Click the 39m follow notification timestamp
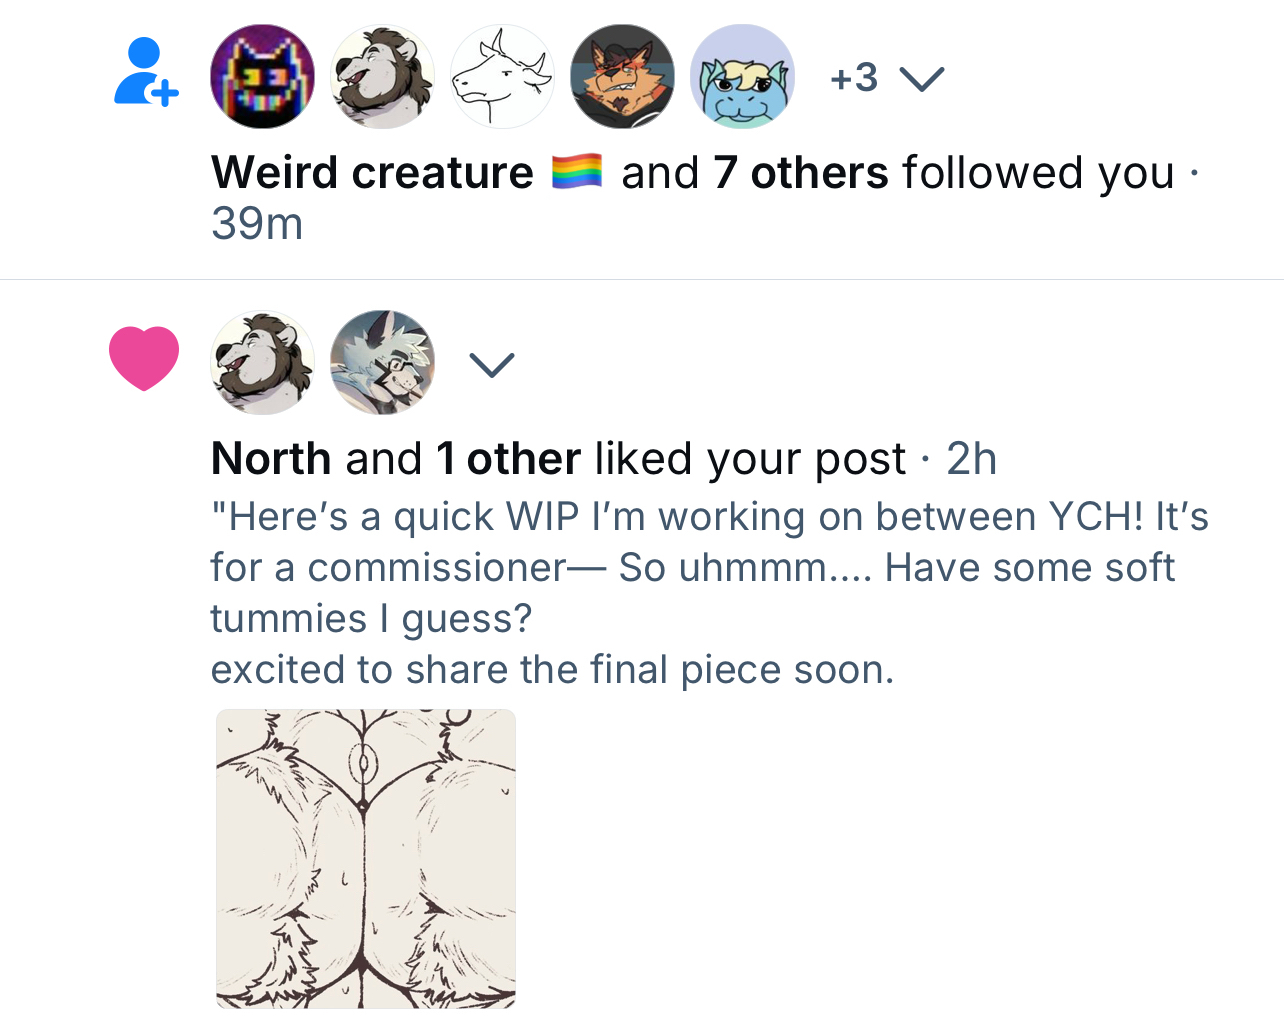Screen dimensions: 1284x1035 (257, 223)
